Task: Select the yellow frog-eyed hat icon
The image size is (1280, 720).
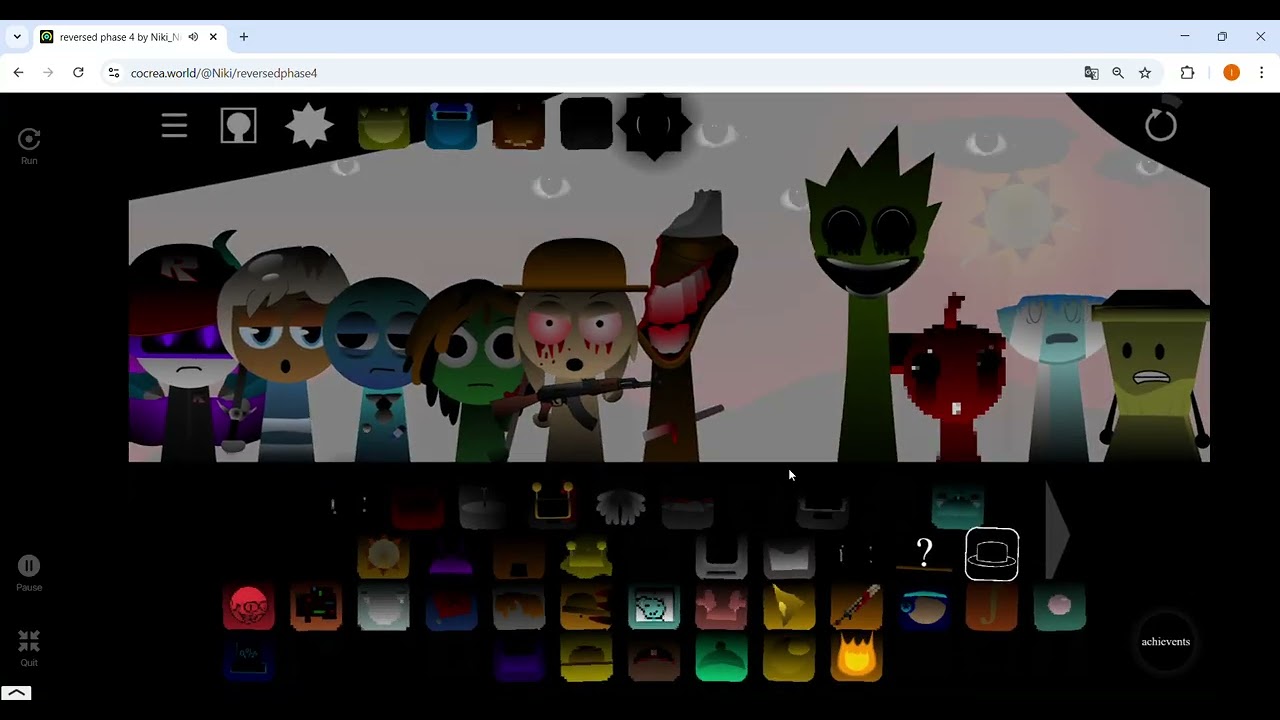Action: point(586,555)
